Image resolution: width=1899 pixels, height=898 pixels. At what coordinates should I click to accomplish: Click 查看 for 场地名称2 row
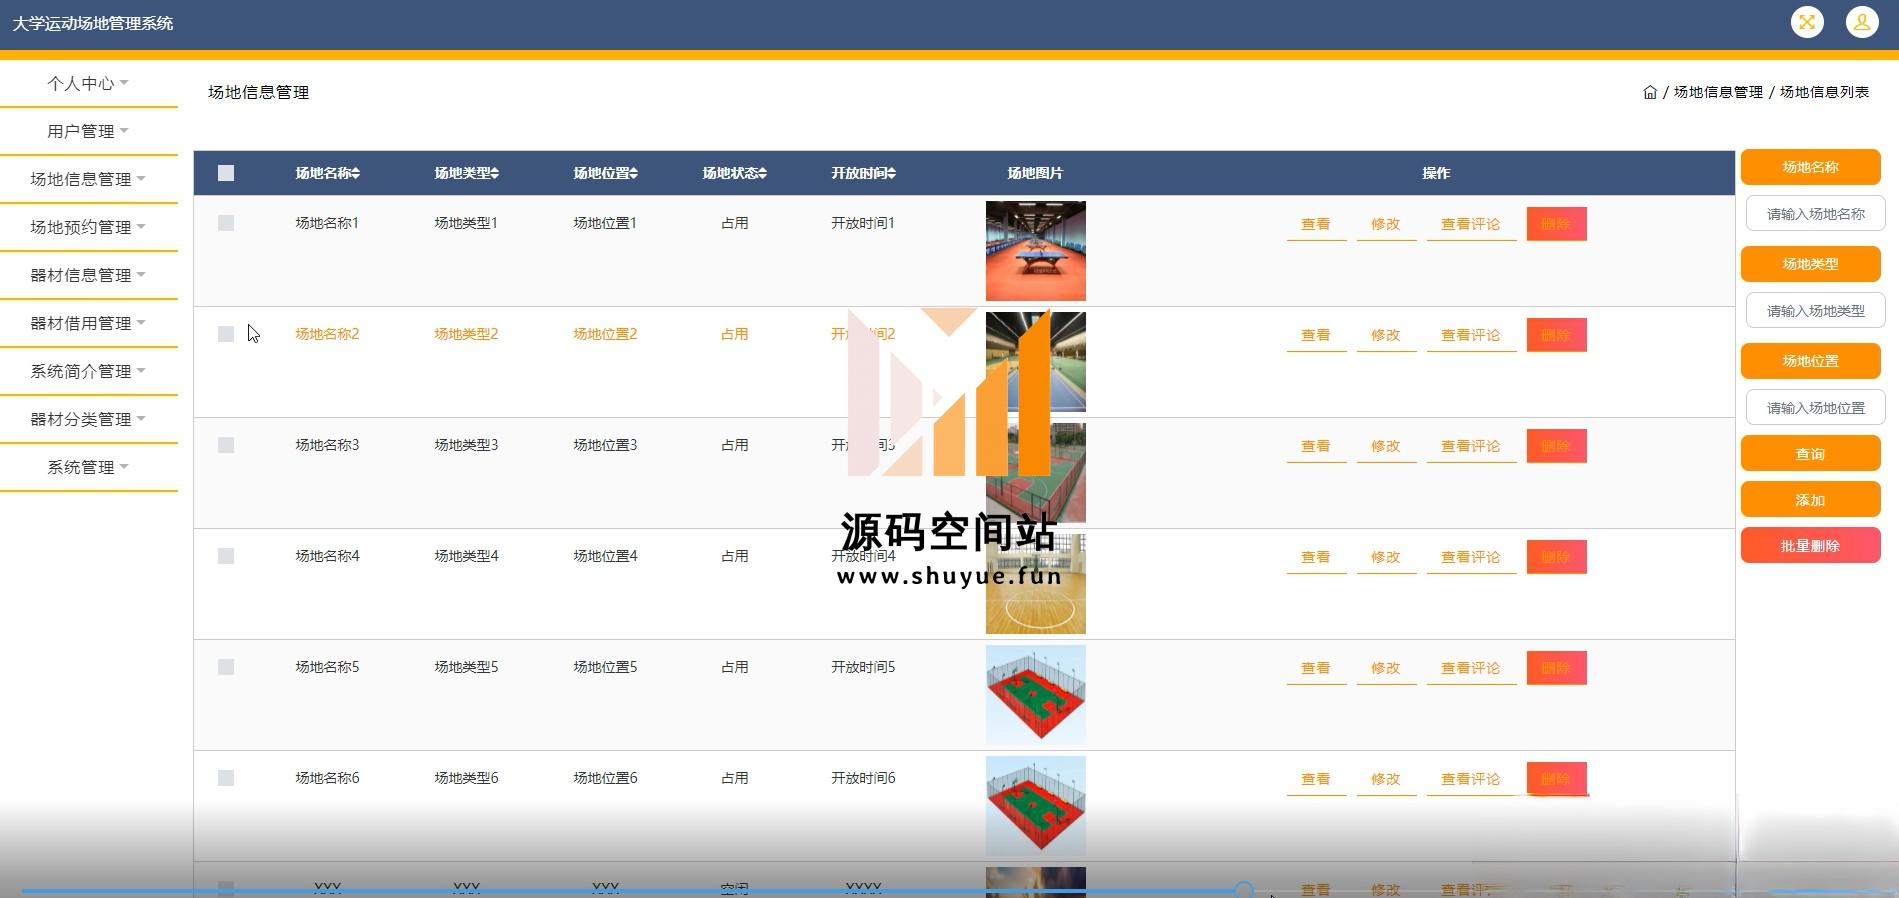point(1316,335)
